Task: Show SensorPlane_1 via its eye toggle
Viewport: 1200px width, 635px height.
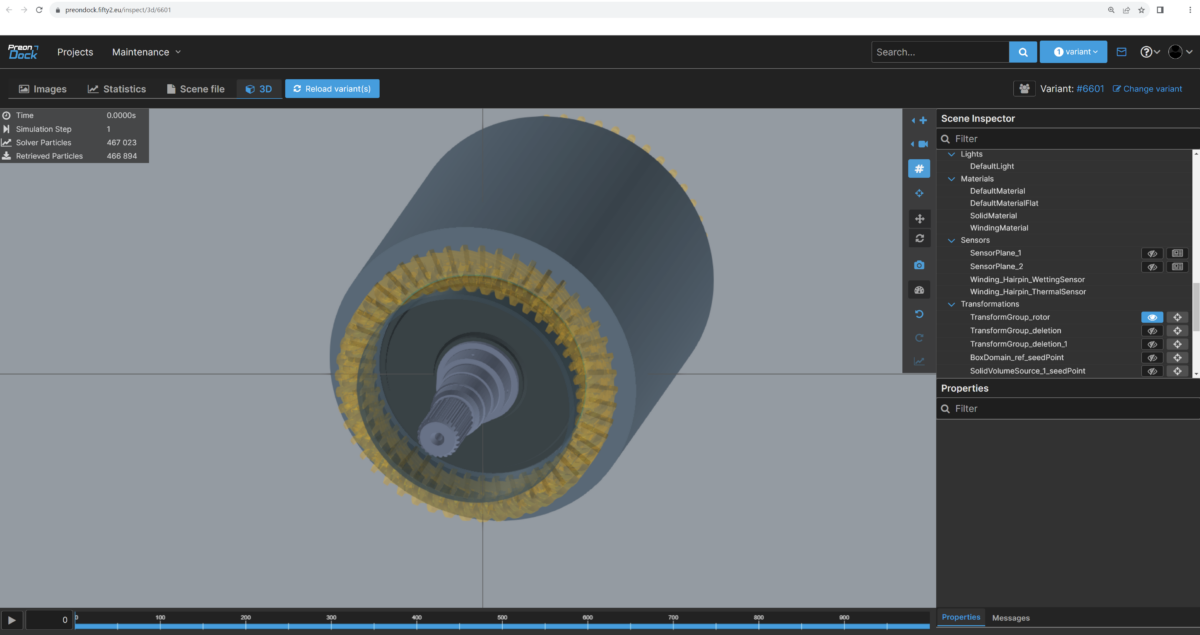Action: coord(1152,254)
